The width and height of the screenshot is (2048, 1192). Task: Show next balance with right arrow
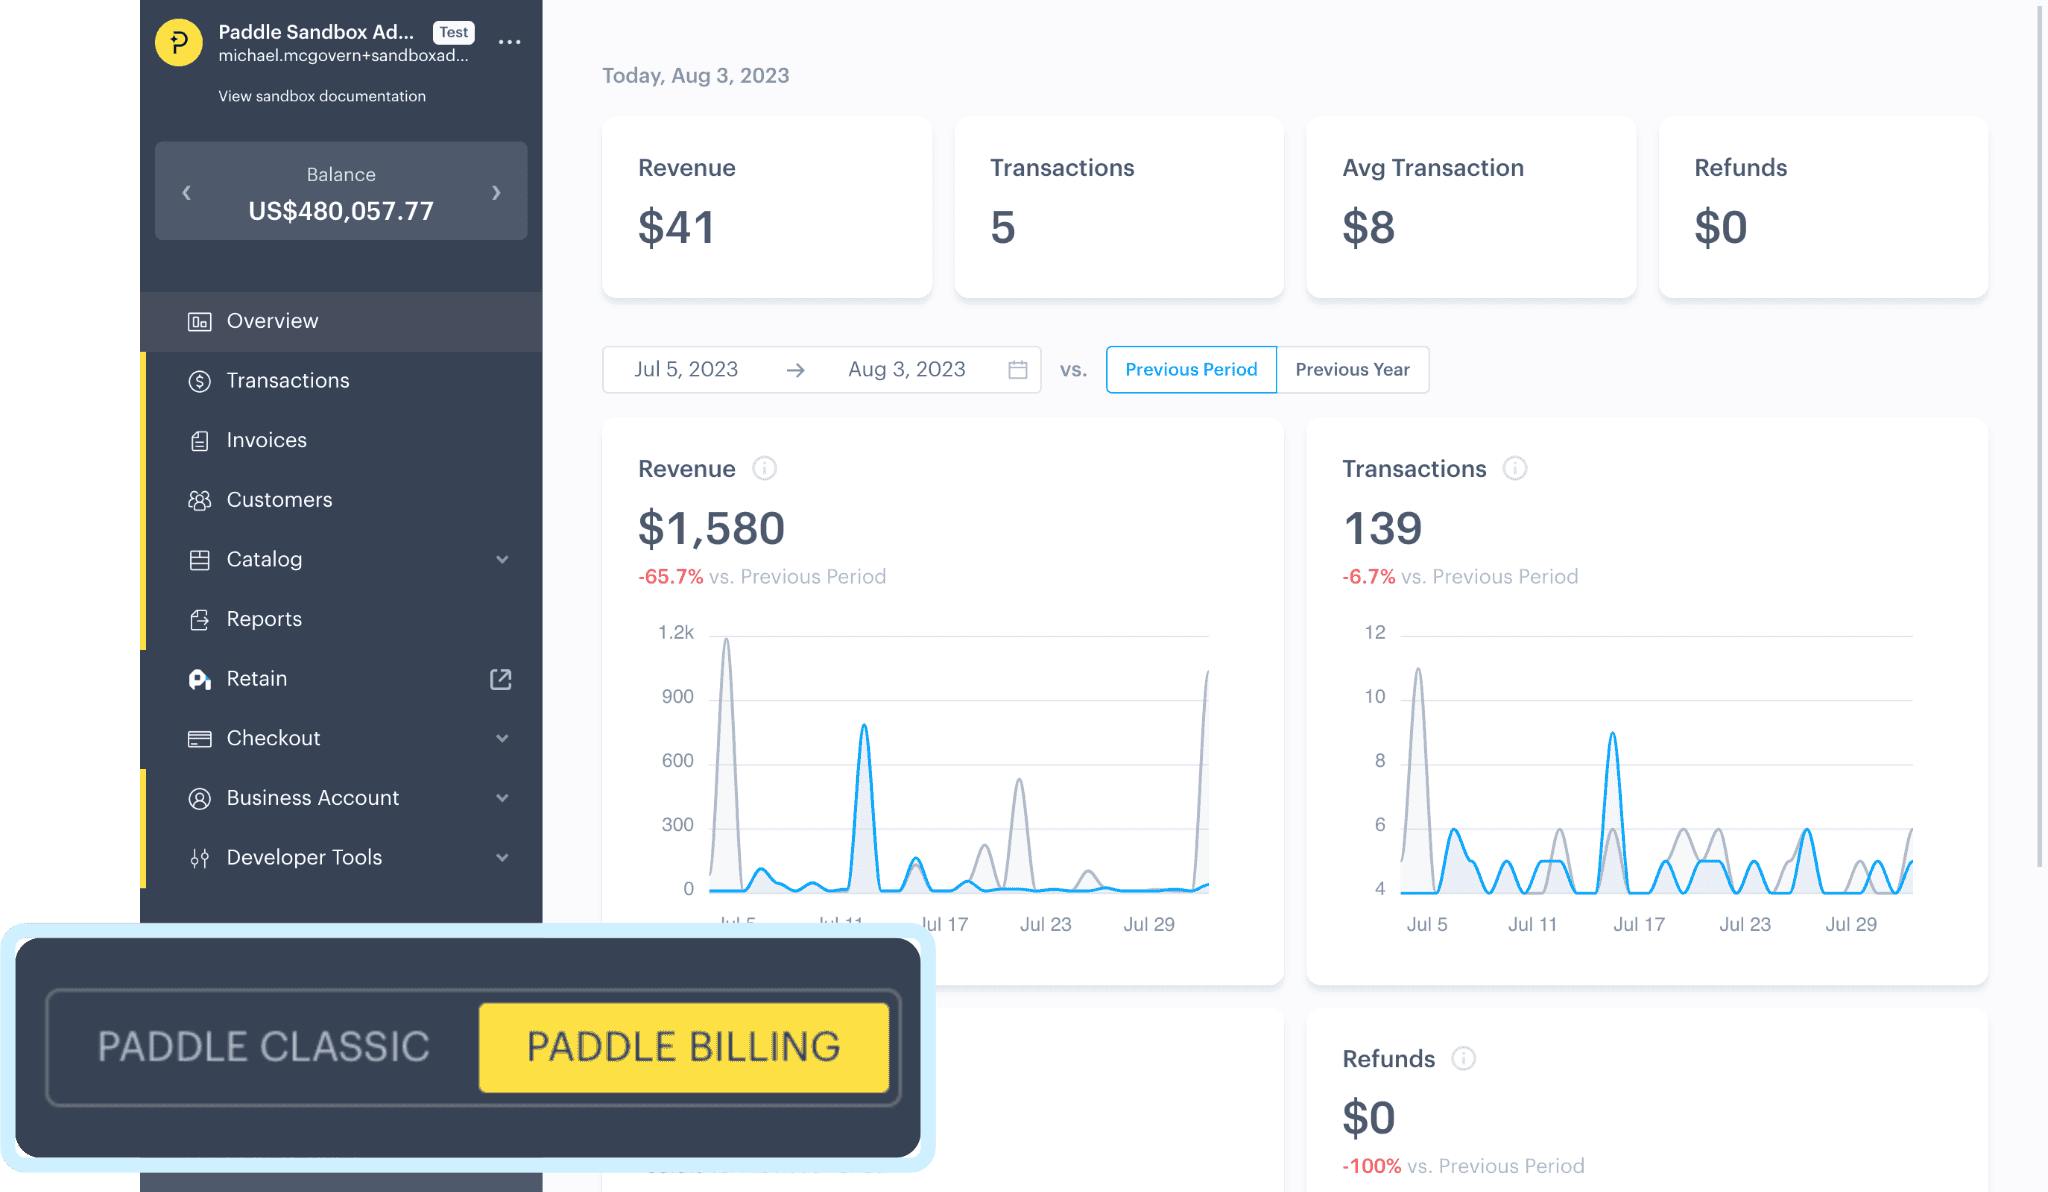[x=496, y=192]
